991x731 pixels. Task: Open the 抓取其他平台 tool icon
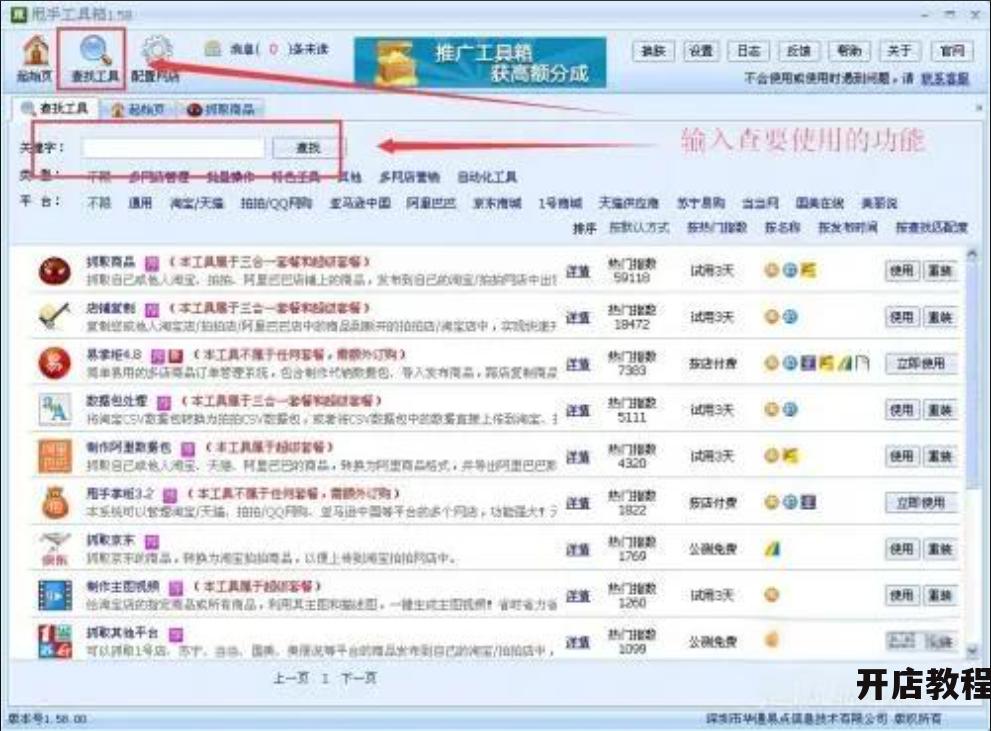(x=54, y=641)
